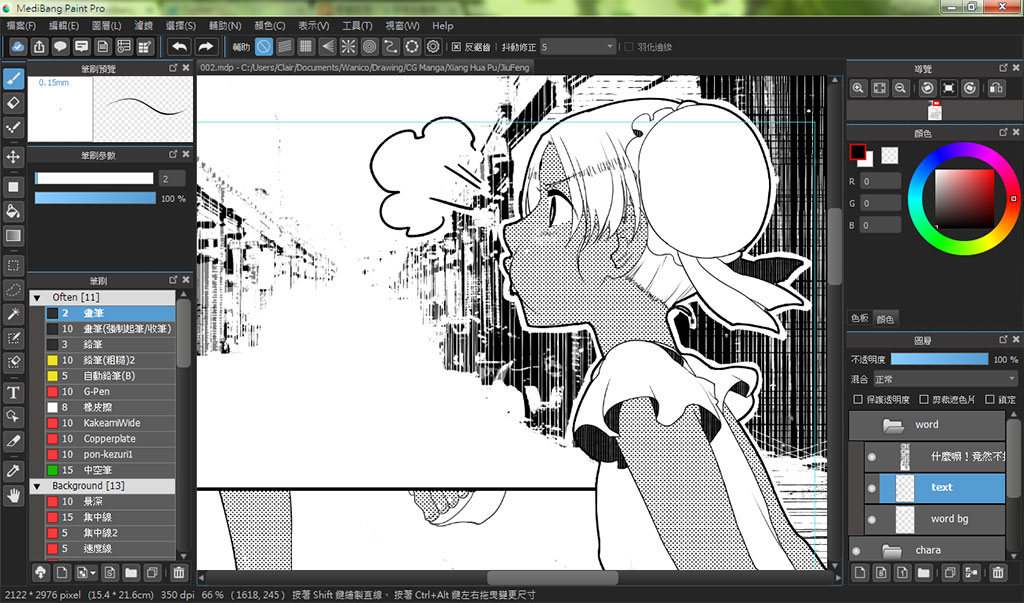Select the KakeamiWide brush
The width and height of the screenshot is (1024, 603).
pyautogui.click(x=110, y=423)
